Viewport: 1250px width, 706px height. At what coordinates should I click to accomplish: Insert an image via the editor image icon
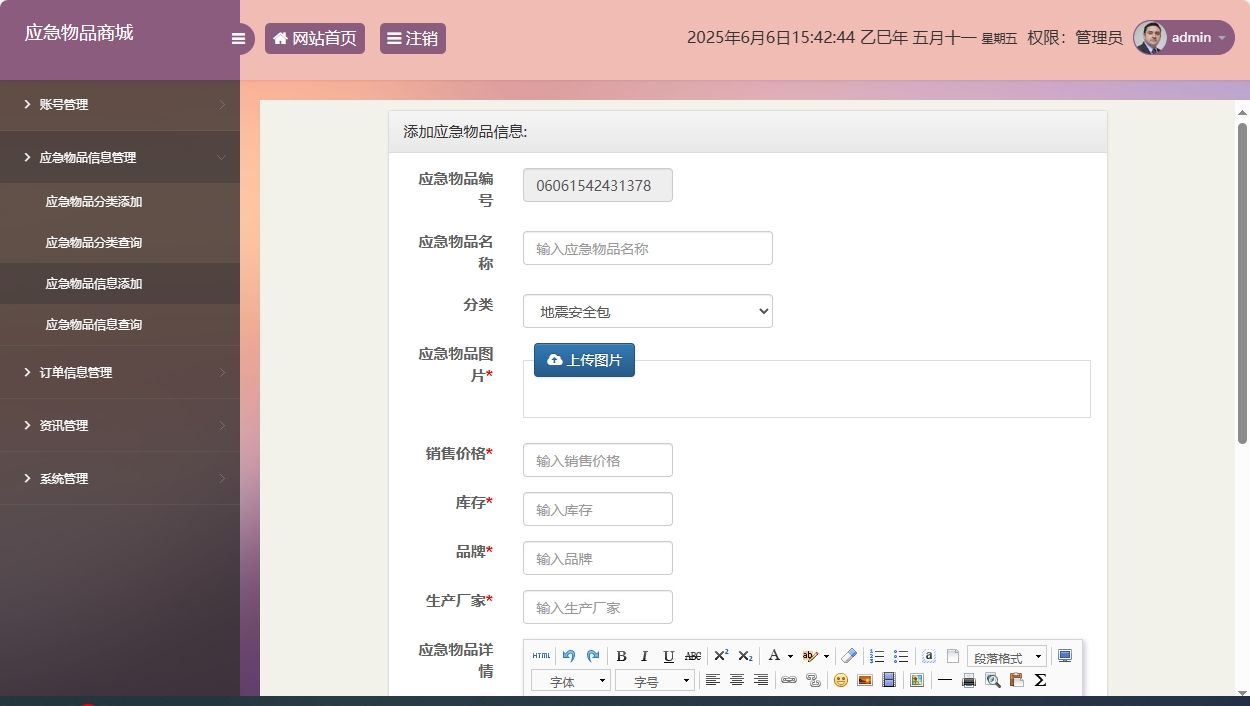pos(864,681)
